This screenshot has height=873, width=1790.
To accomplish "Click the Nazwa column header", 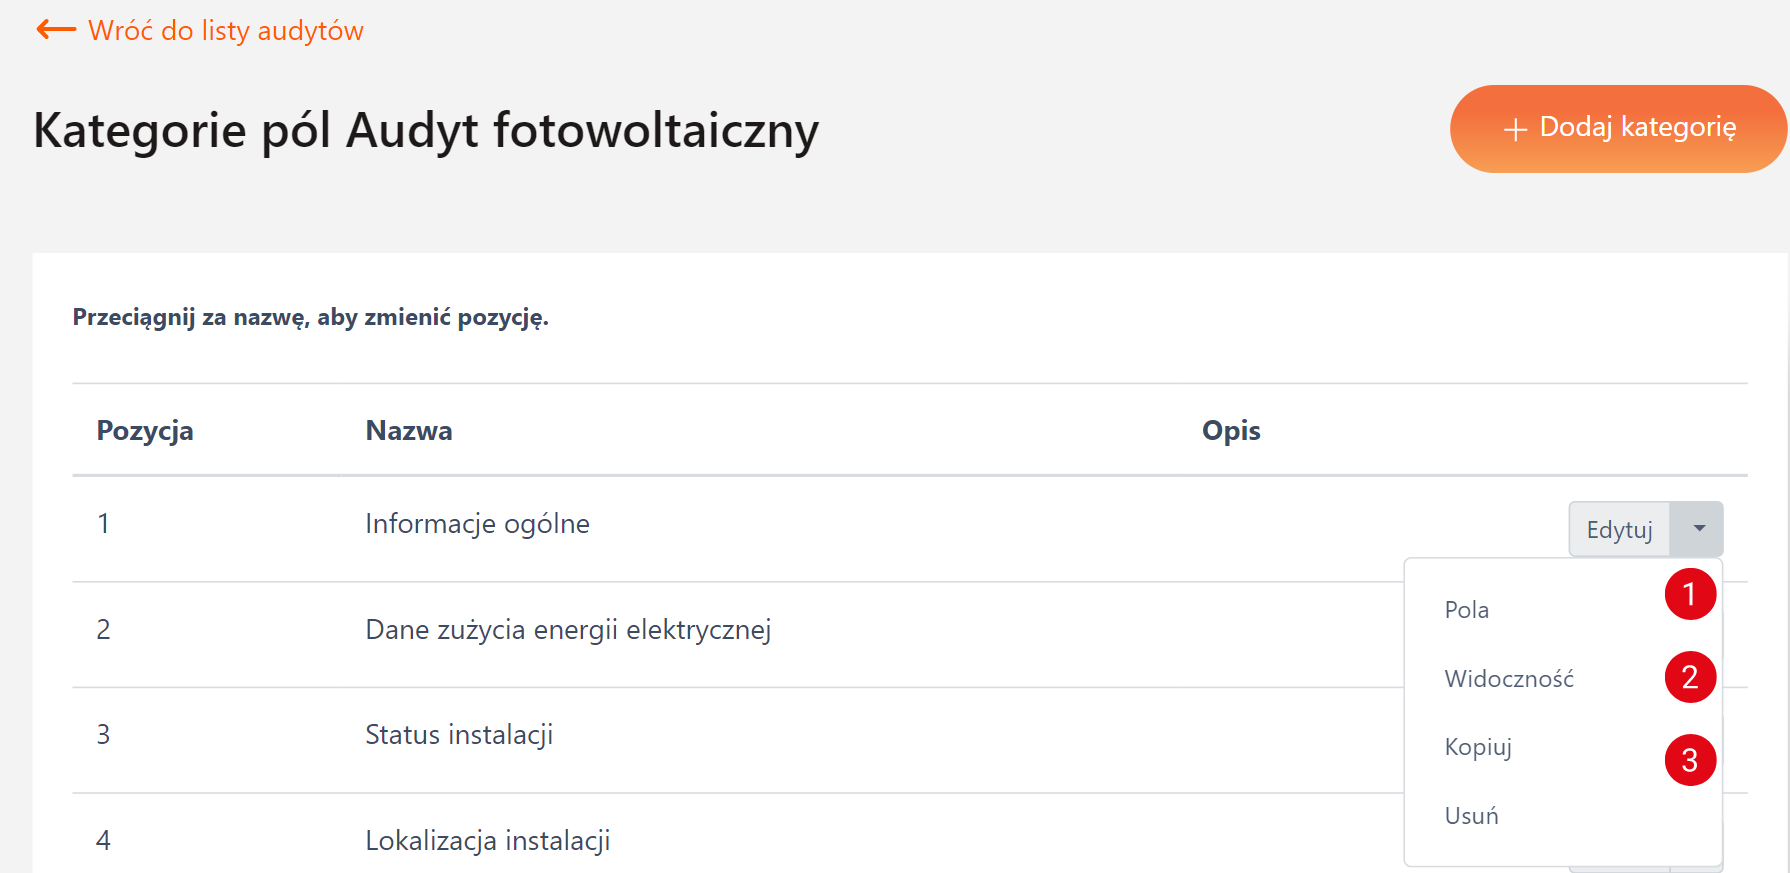I will click(409, 431).
